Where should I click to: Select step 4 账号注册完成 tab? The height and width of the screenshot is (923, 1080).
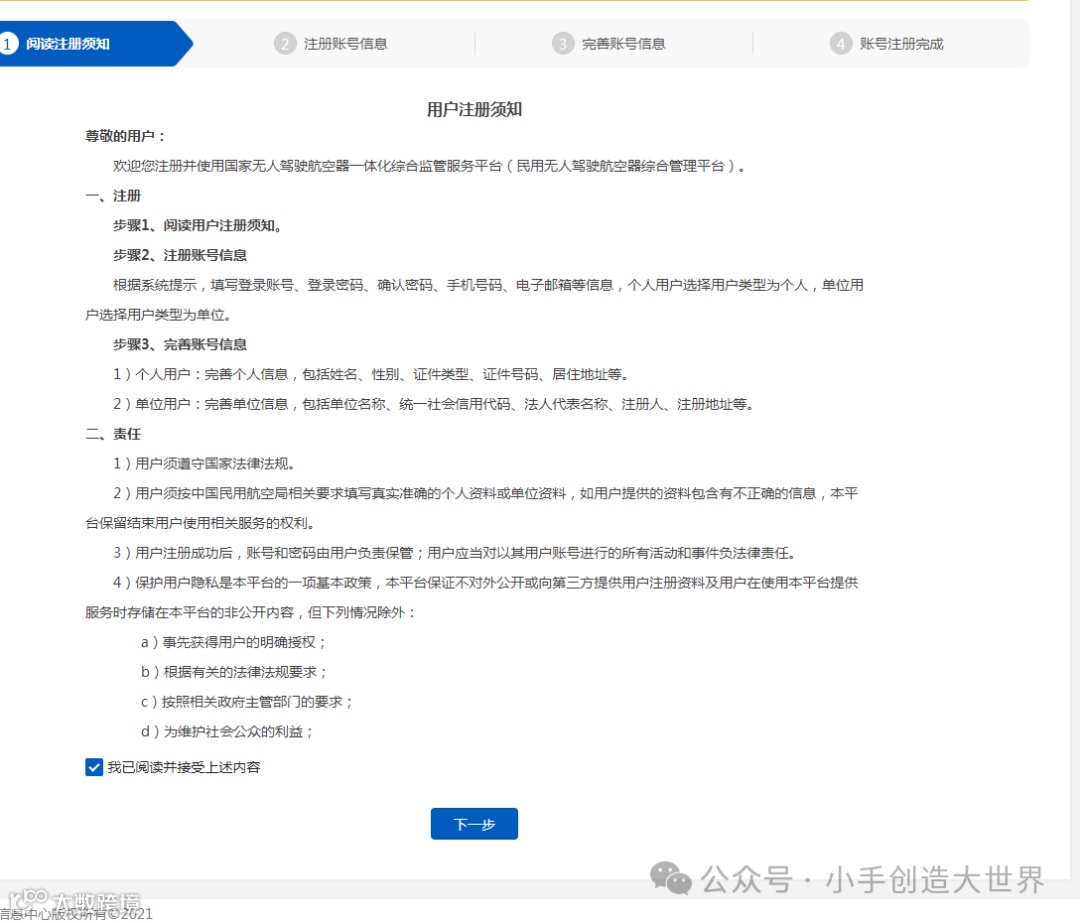[886, 44]
